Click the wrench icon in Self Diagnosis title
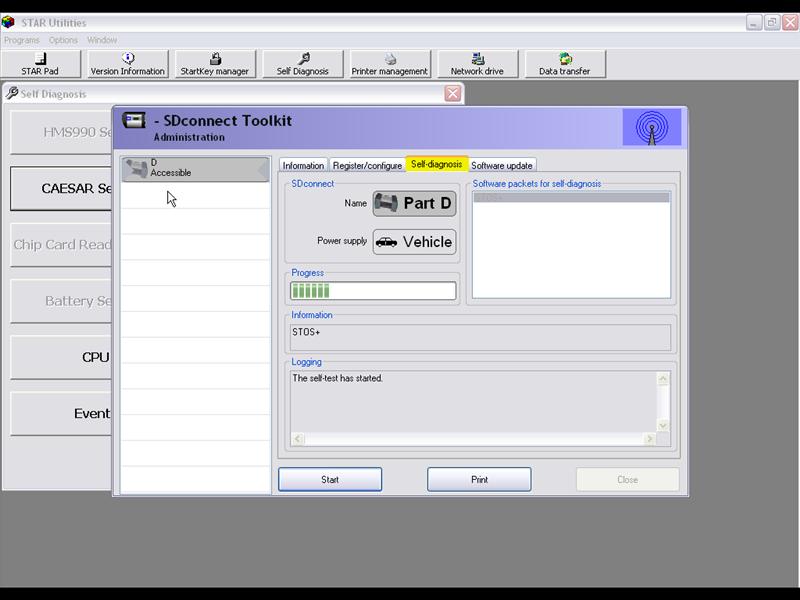 (12, 93)
